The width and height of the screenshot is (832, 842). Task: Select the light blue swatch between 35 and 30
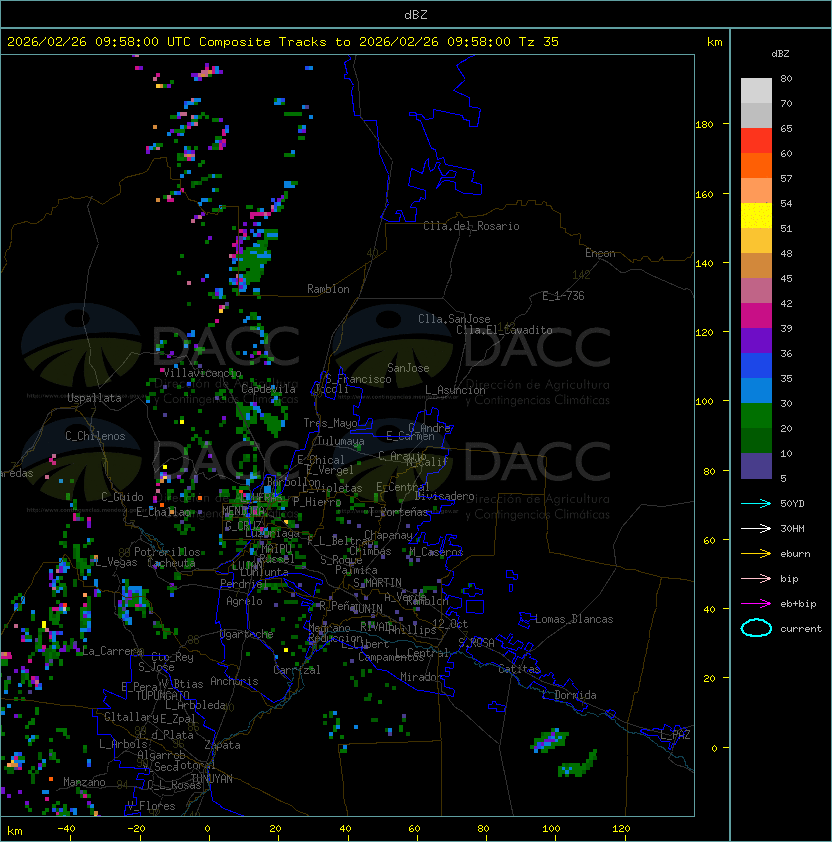756,390
